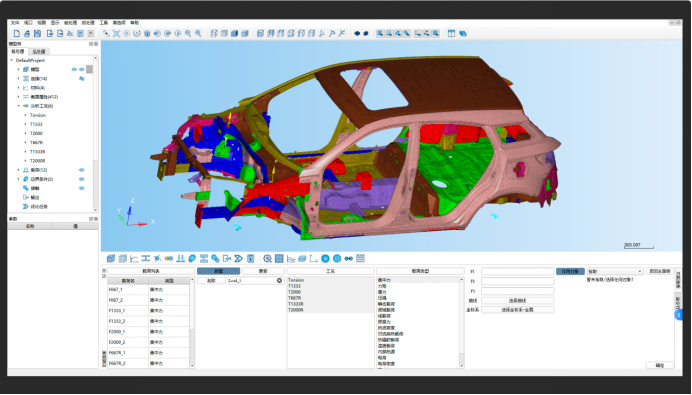Open the 显示 menu
Screen dimensions: 692x395
click(x=55, y=23)
